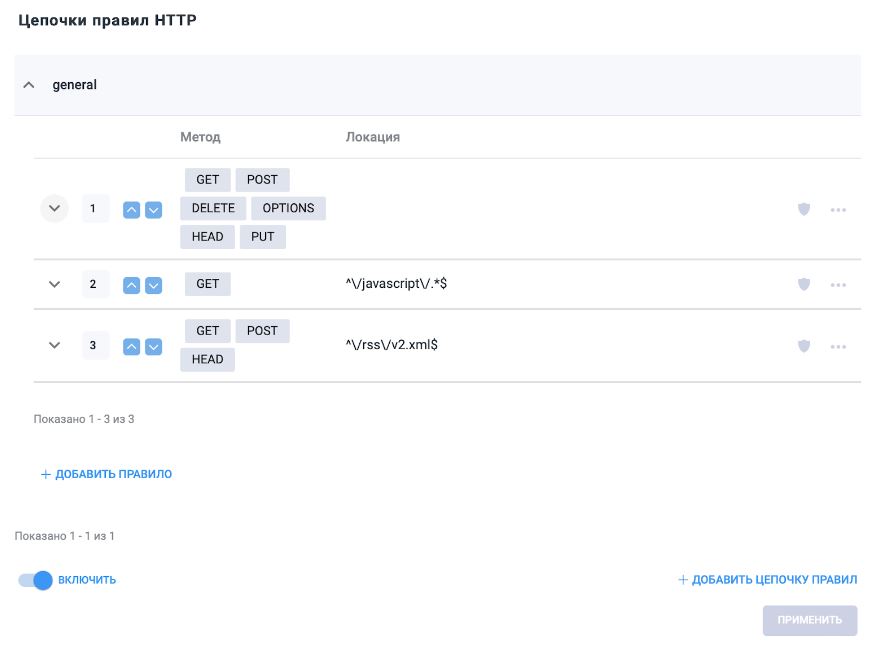The image size is (873, 650).
Task: Toggle the ВКЛЮЧИТЬ switch
Action: coord(35,580)
